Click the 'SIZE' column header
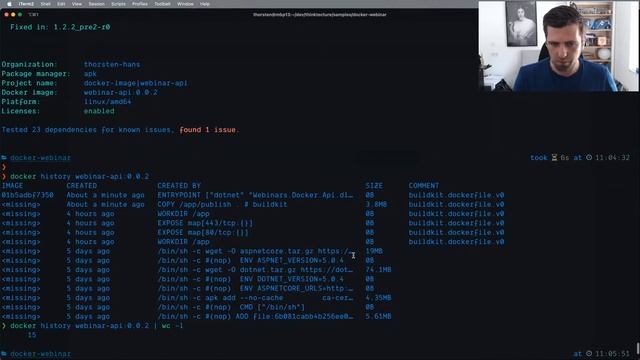Screen dimensions: 640x360 click(x=374, y=186)
